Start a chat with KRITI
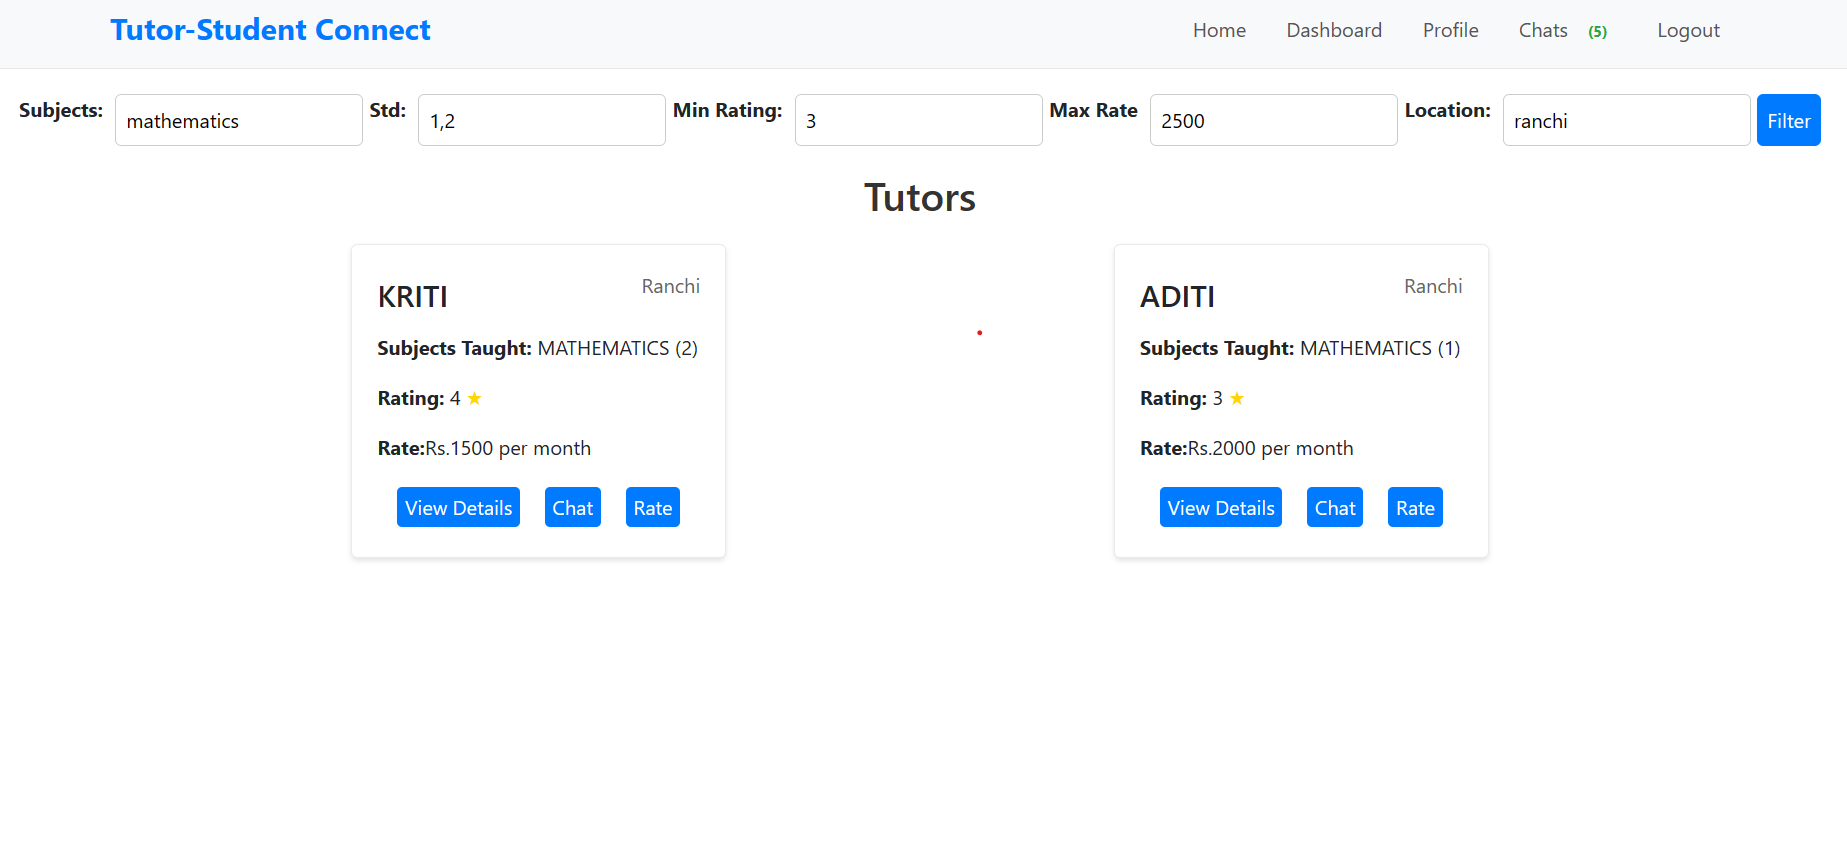The height and width of the screenshot is (863, 1847). tap(572, 508)
